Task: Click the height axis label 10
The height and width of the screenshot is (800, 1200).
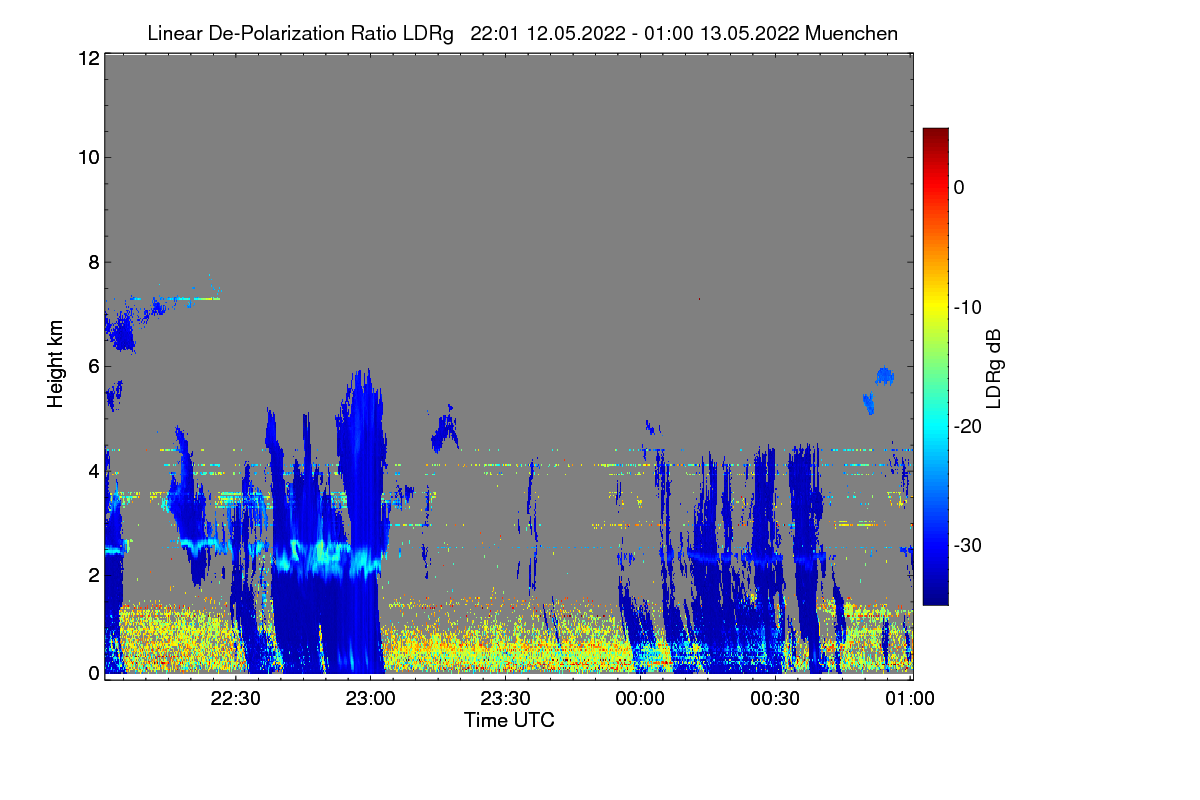Action: [x=88, y=157]
